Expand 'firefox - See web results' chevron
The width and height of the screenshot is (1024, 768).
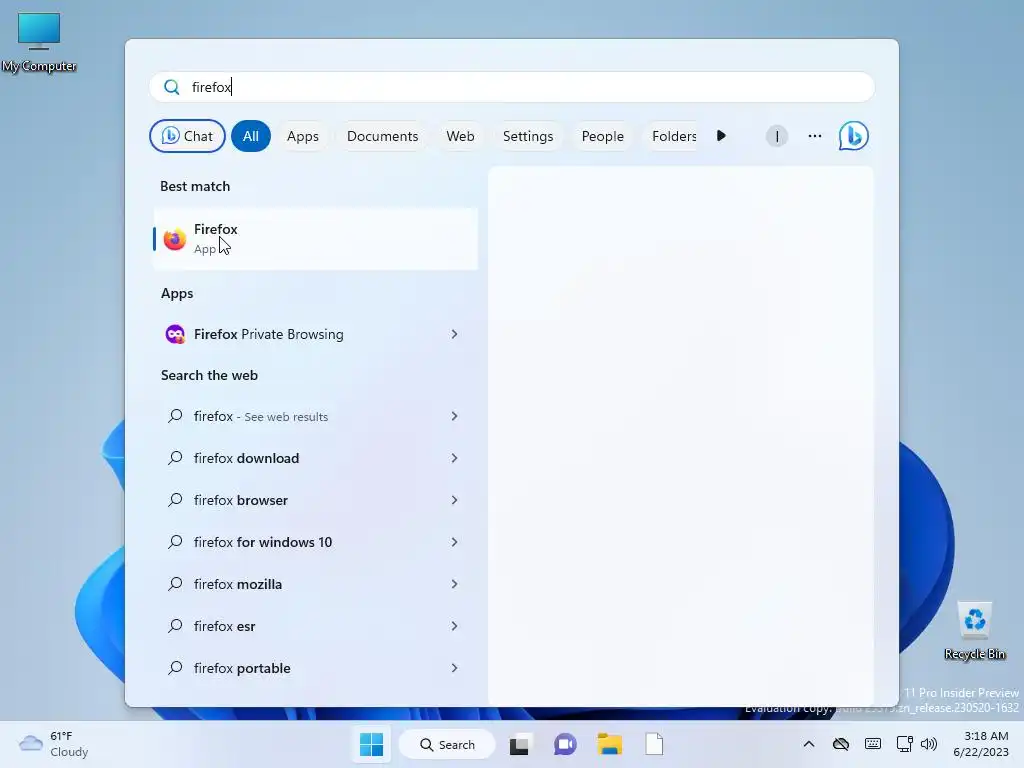455,416
